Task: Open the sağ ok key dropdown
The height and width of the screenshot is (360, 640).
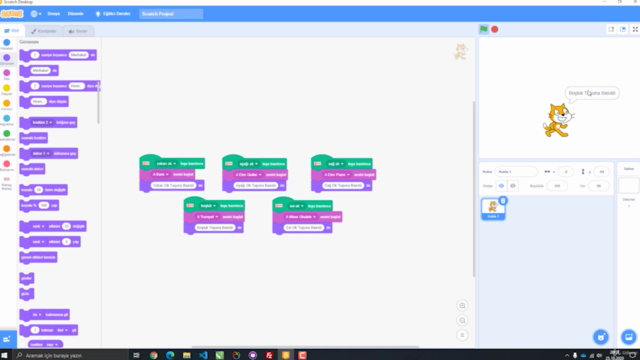Action: (x=336, y=164)
